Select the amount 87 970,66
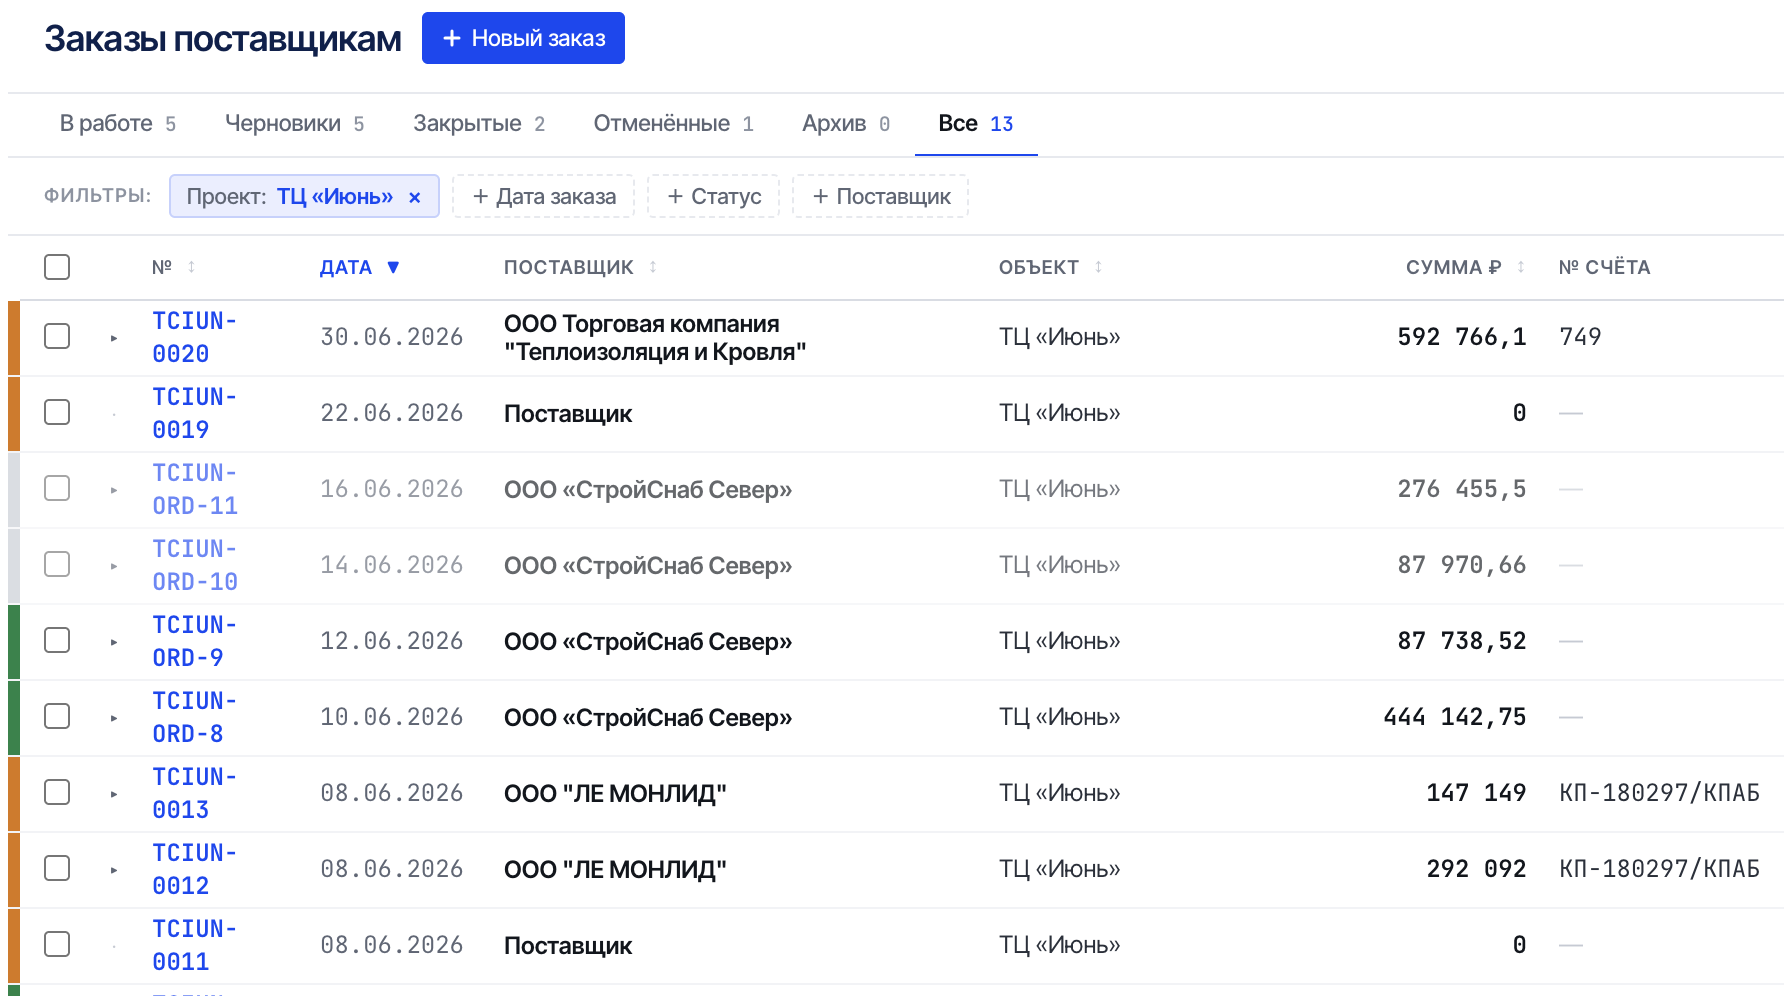 (1462, 565)
